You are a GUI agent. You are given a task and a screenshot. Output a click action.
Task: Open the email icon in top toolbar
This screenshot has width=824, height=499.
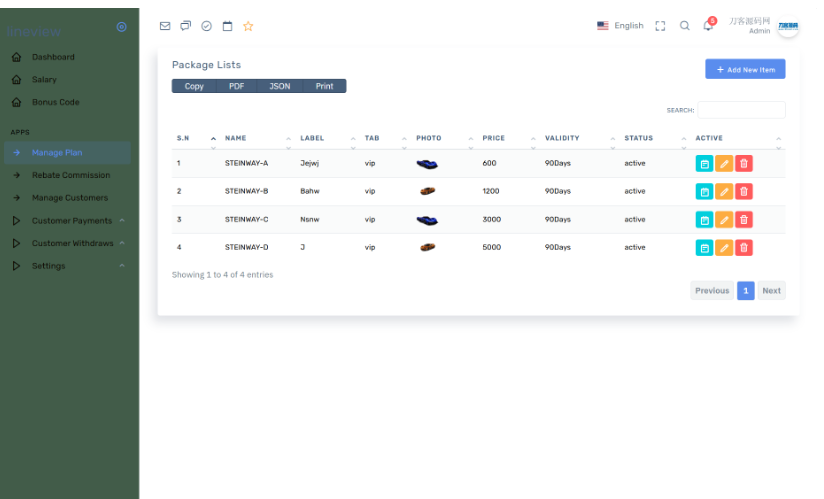165,26
